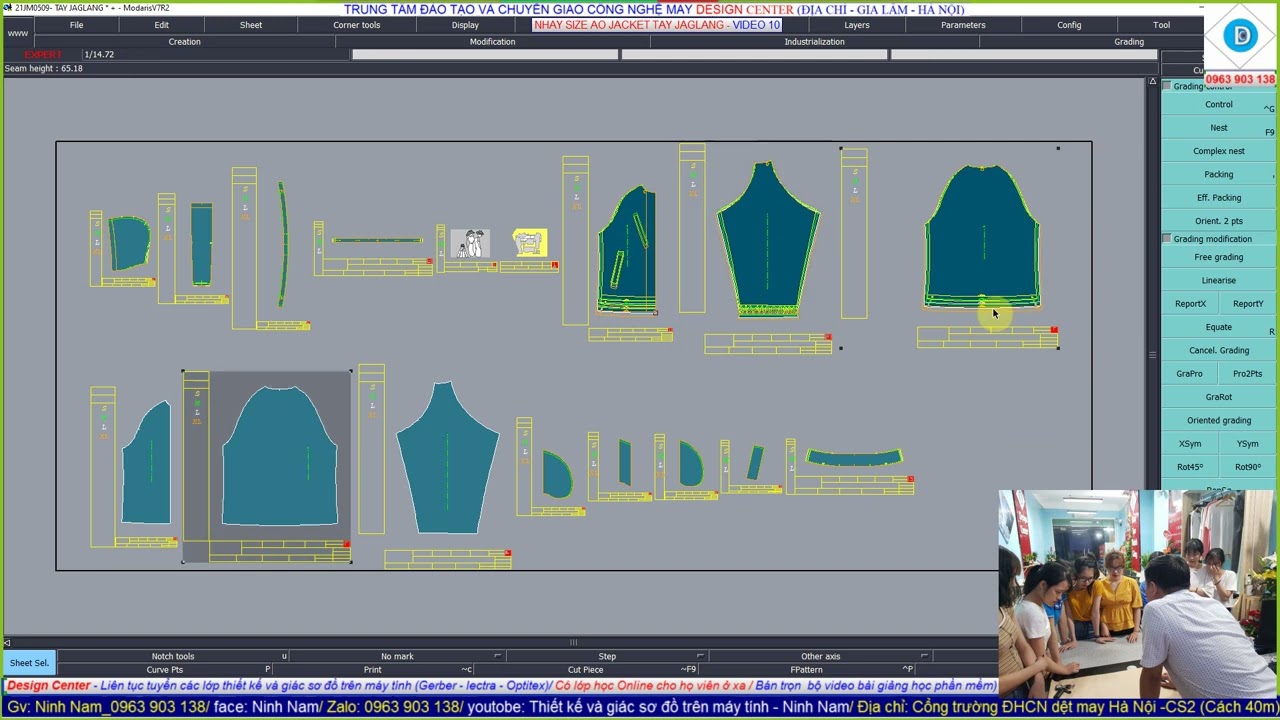This screenshot has width=1280, height=720.
Task: Select the Orient. 2 pts tool
Action: 1218,221
